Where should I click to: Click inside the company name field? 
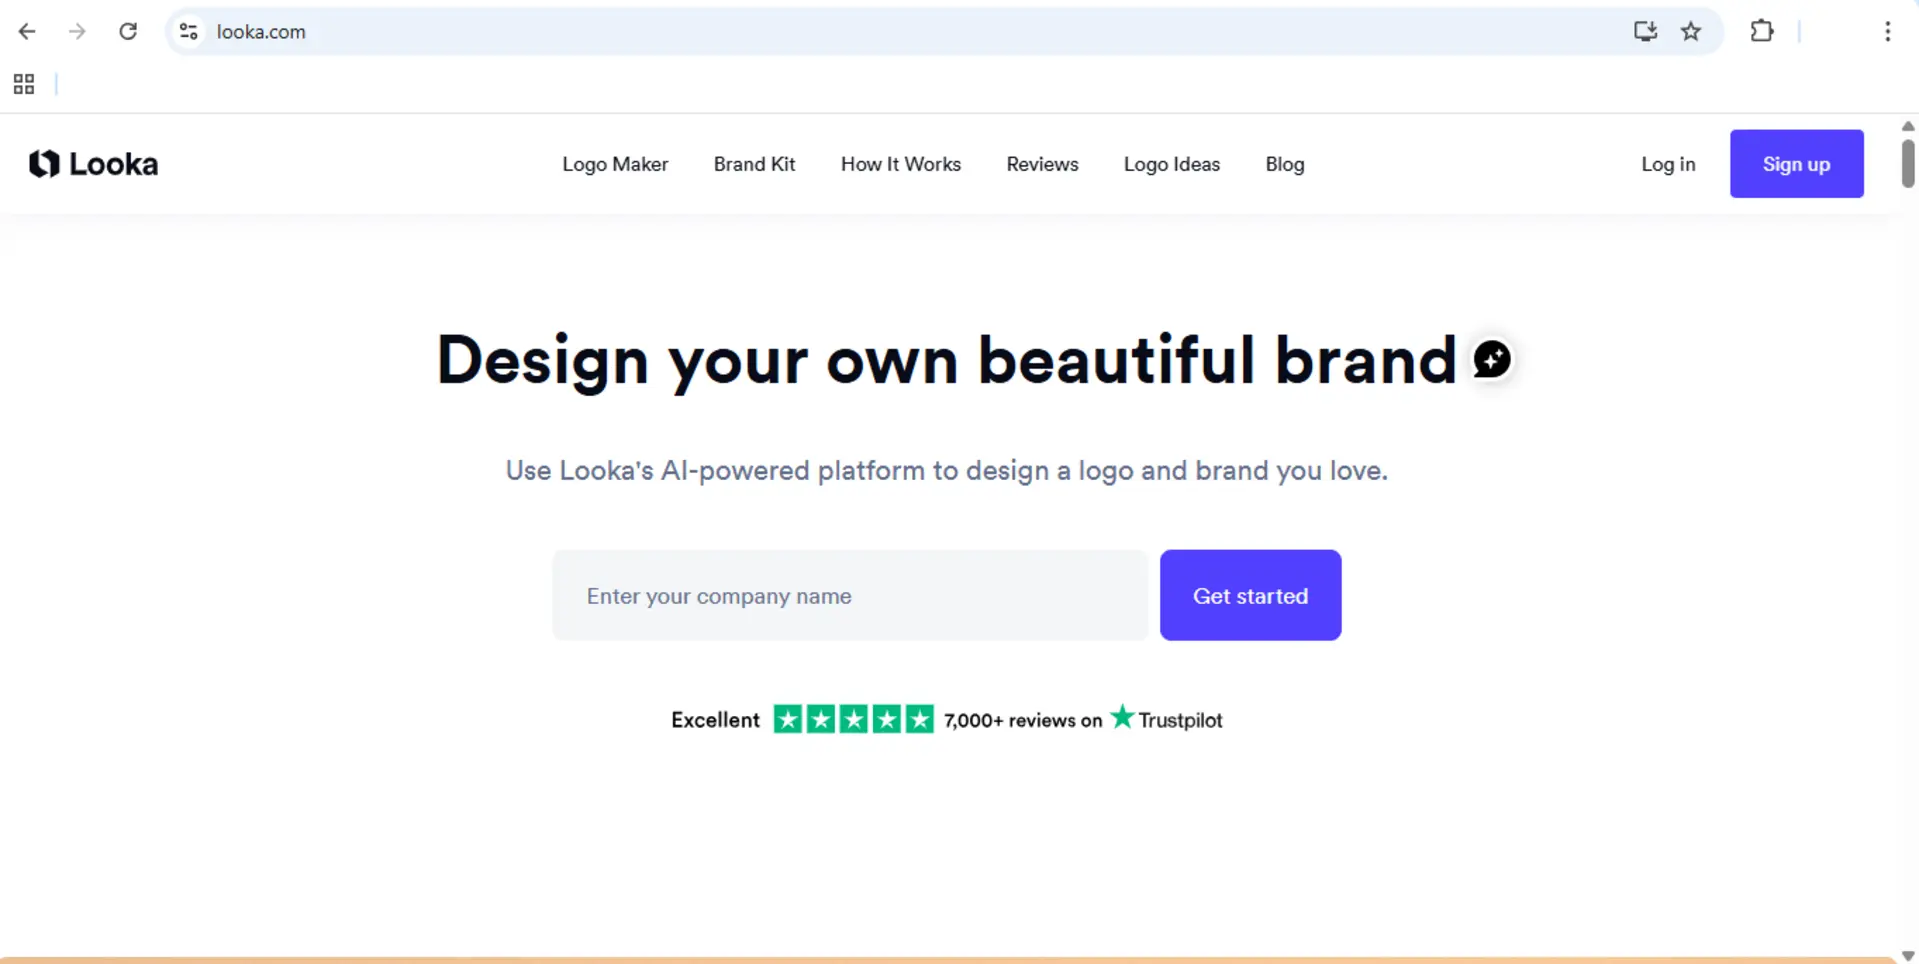click(x=849, y=595)
